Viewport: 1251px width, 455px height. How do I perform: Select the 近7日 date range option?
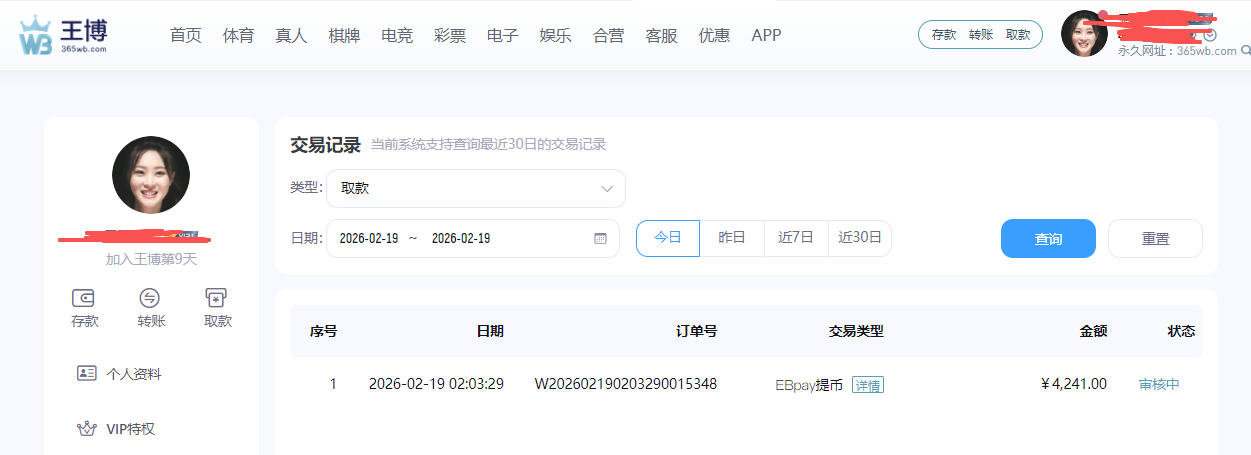(x=796, y=238)
